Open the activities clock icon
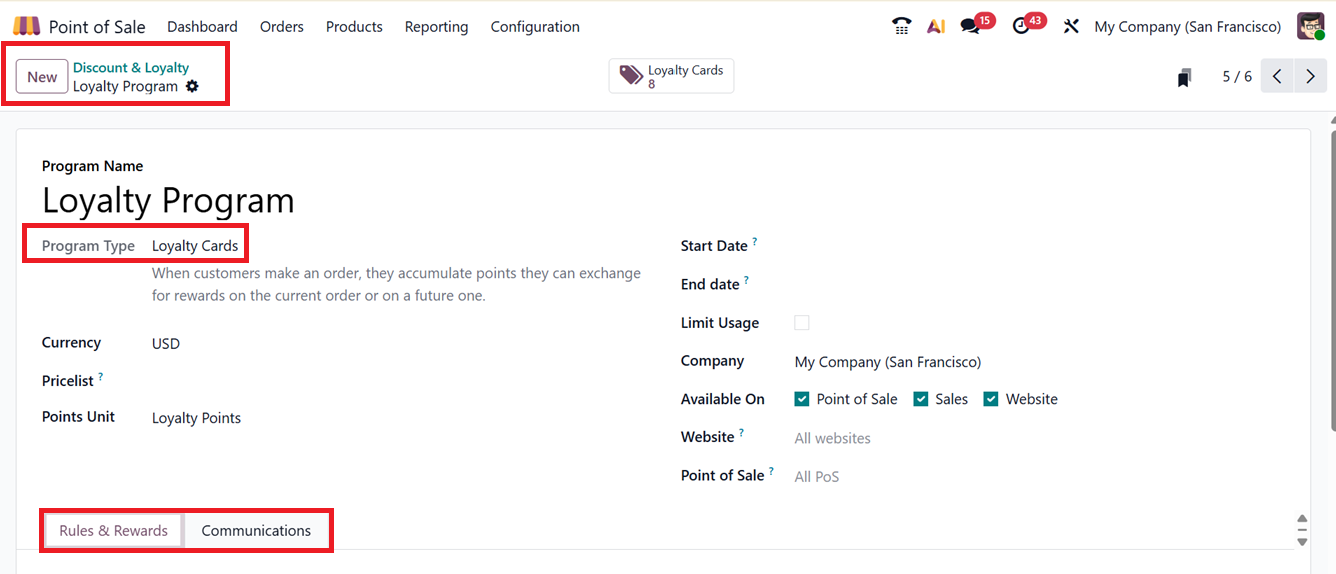This screenshot has height=574, width=1336. coord(1021,27)
